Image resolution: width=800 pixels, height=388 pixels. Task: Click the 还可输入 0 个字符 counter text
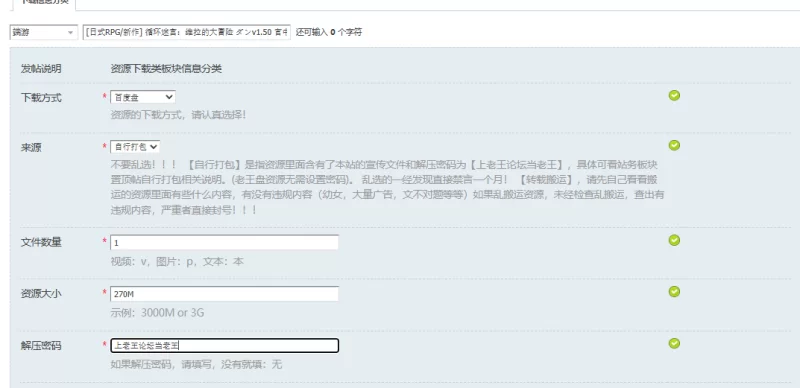329,32
